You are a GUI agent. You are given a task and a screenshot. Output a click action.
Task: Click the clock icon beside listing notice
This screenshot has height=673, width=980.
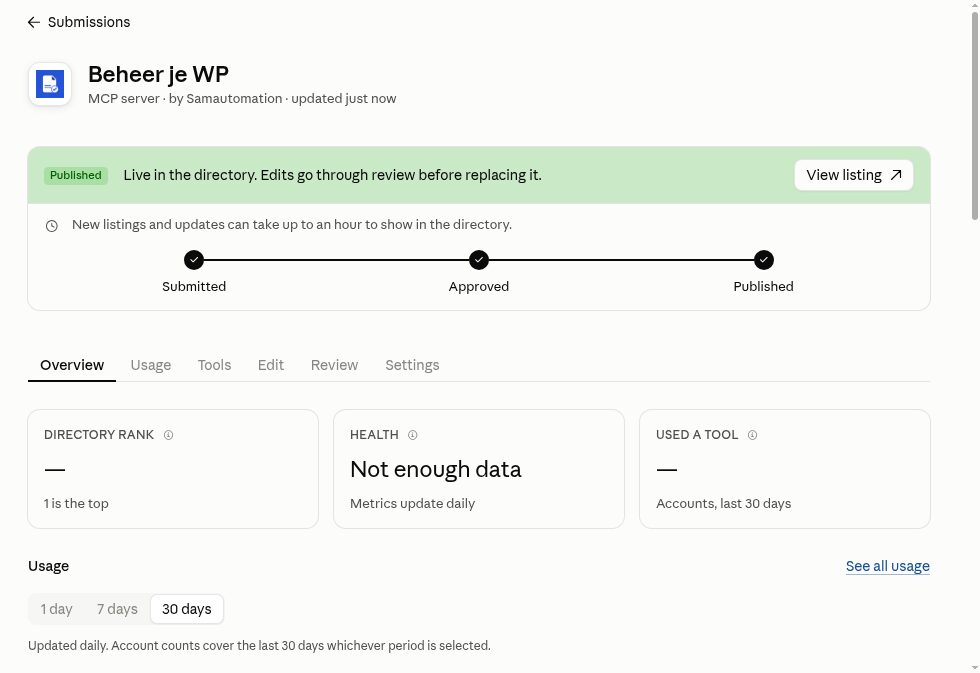point(52,226)
